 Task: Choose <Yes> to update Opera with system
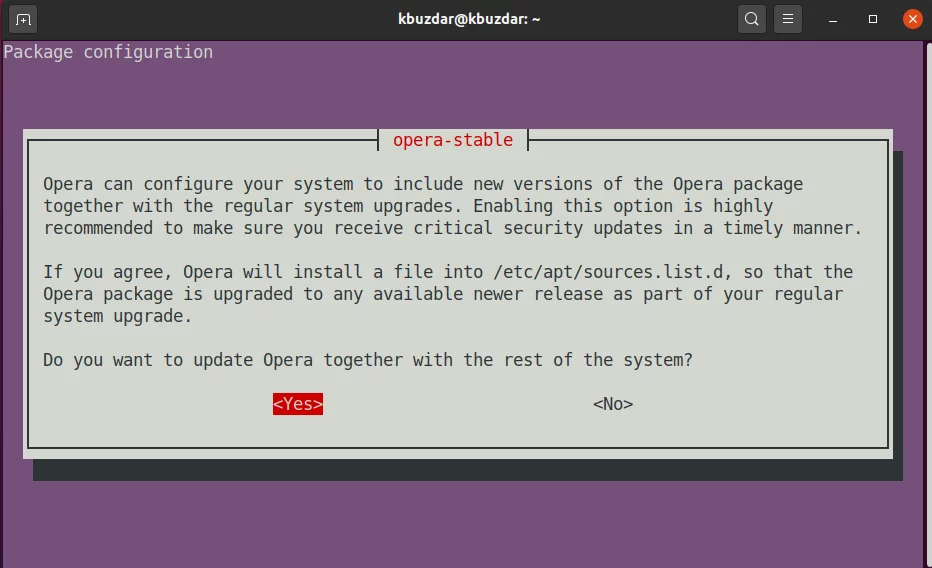click(x=298, y=404)
